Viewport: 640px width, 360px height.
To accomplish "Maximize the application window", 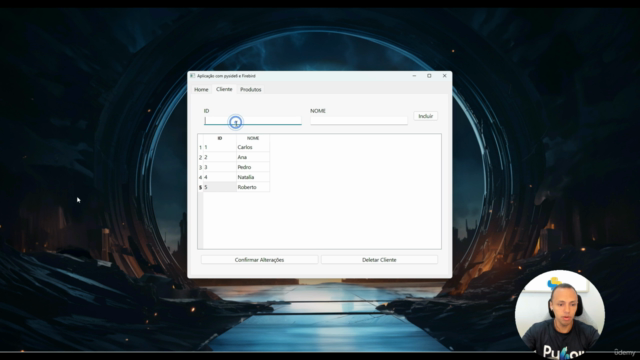I will (429, 76).
